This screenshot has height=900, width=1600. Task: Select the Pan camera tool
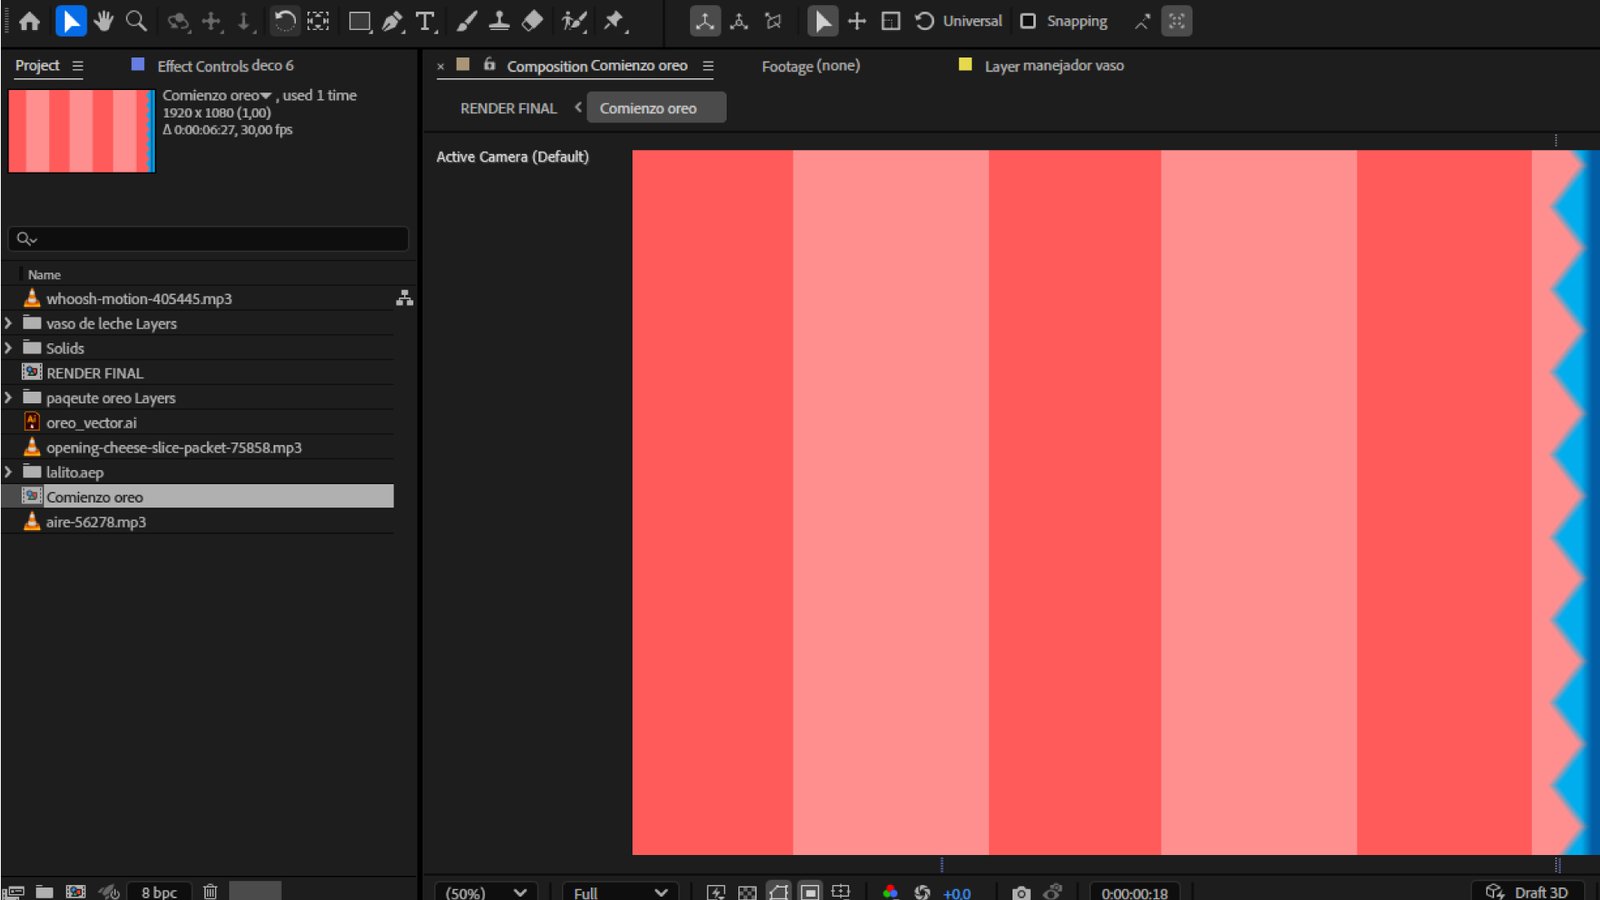(x=211, y=21)
